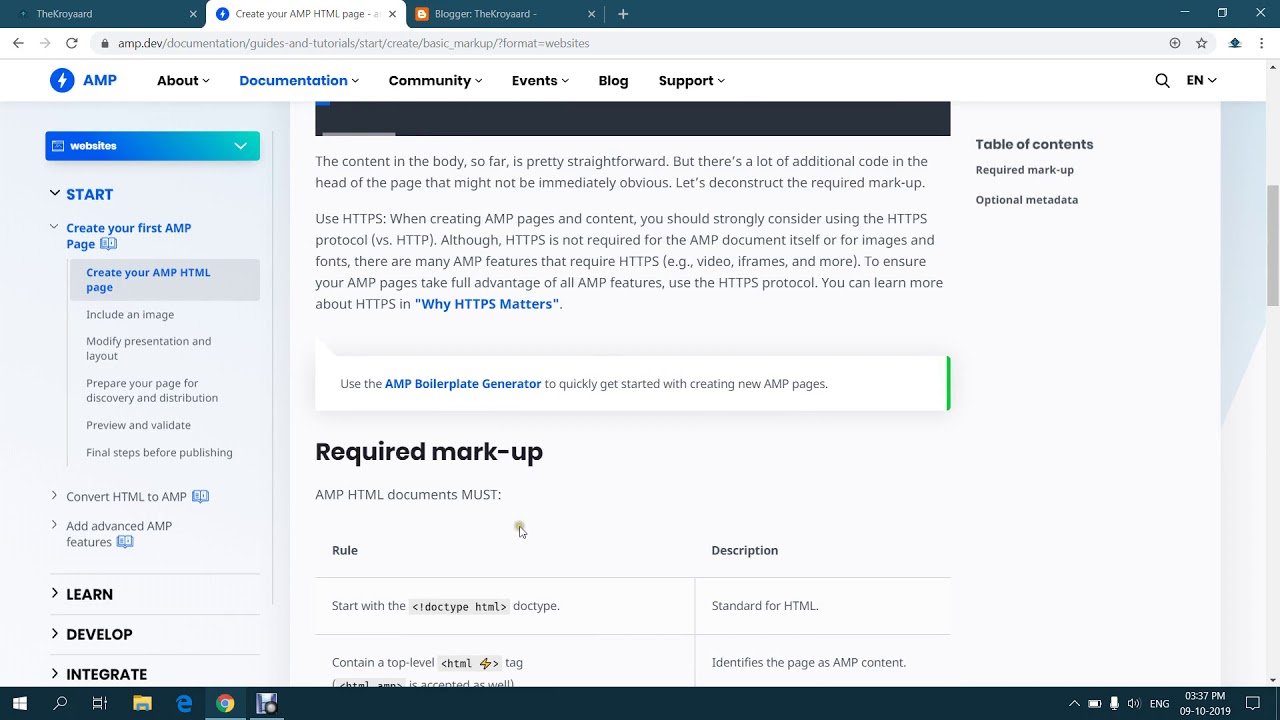Open the Community menu
The height and width of the screenshot is (720, 1280).
click(x=435, y=80)
